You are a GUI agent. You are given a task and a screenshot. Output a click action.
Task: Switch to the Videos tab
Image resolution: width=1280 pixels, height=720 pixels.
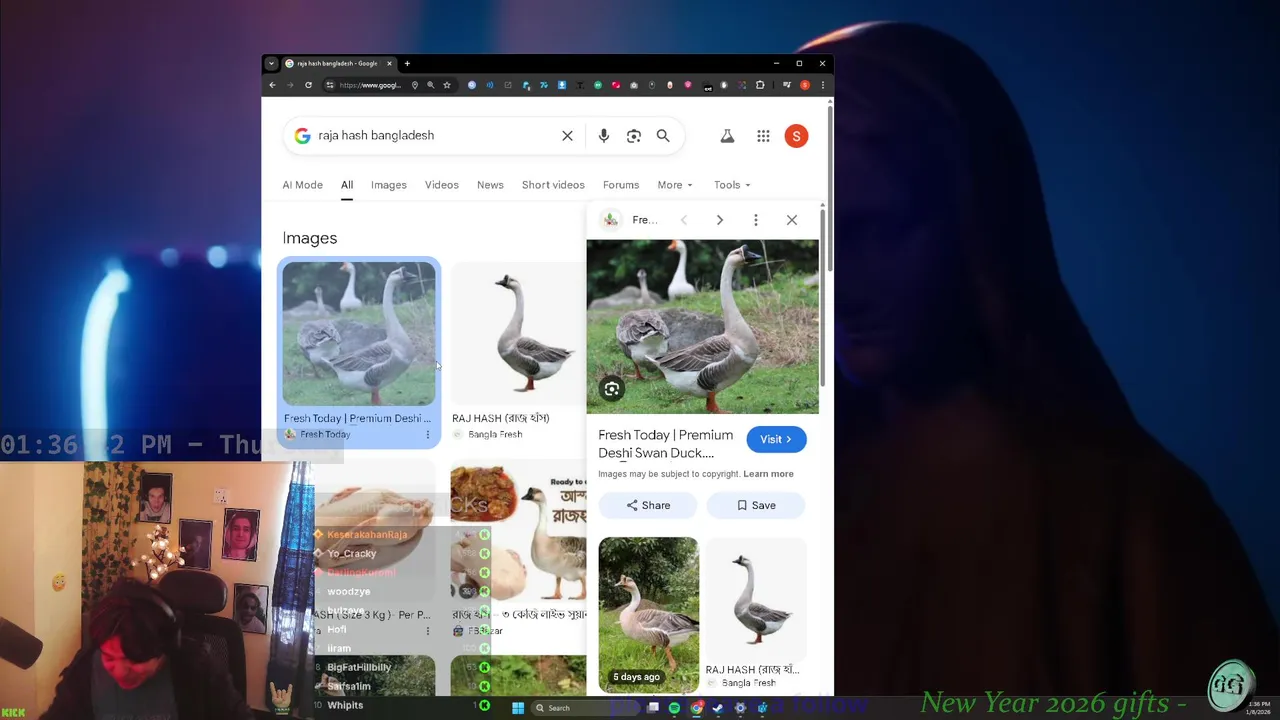tap(441, 185)
